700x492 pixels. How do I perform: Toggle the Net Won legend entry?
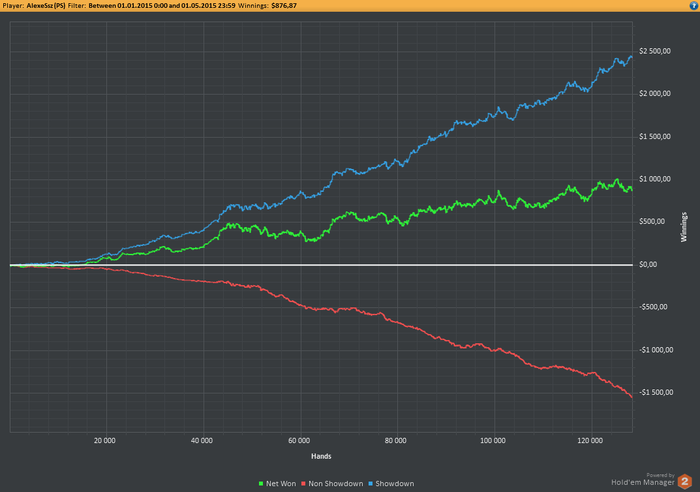point(277,484)
